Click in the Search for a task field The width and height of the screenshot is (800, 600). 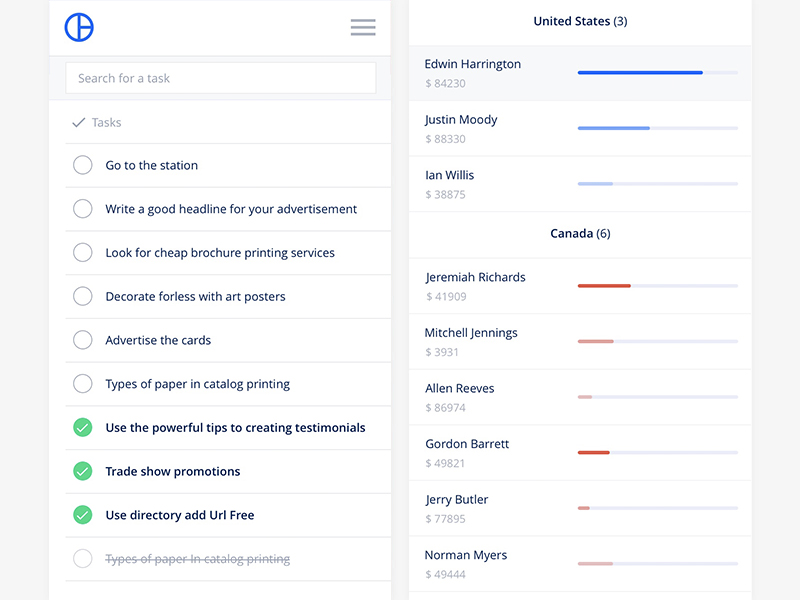tap(220, 78)
